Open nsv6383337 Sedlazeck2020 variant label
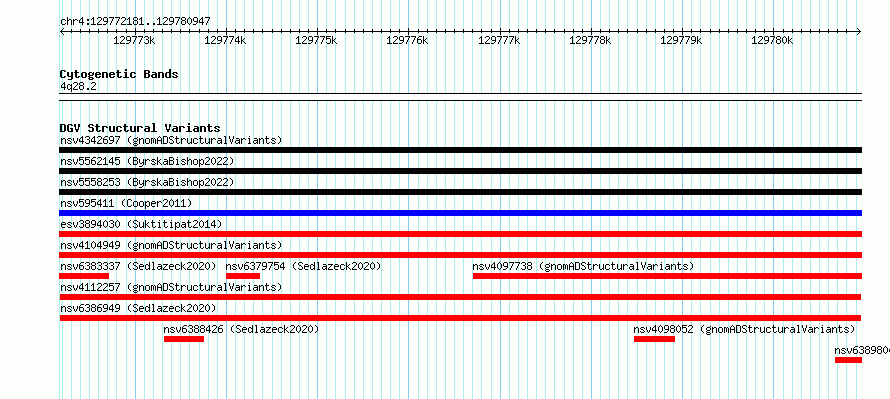 coord(138,266)
